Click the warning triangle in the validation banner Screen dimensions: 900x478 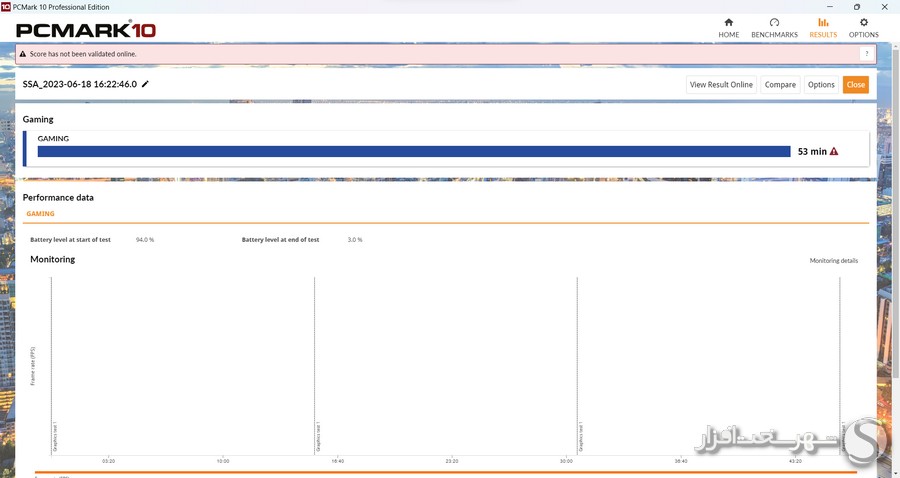(23, 54)
